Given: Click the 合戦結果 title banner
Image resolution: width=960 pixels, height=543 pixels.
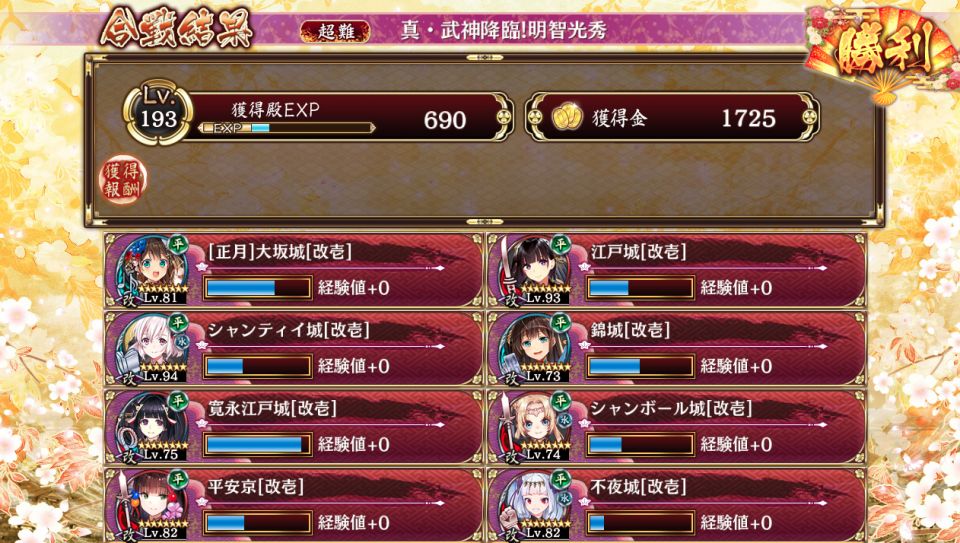Looking at the screenshot, I should [x=176, y=28].
